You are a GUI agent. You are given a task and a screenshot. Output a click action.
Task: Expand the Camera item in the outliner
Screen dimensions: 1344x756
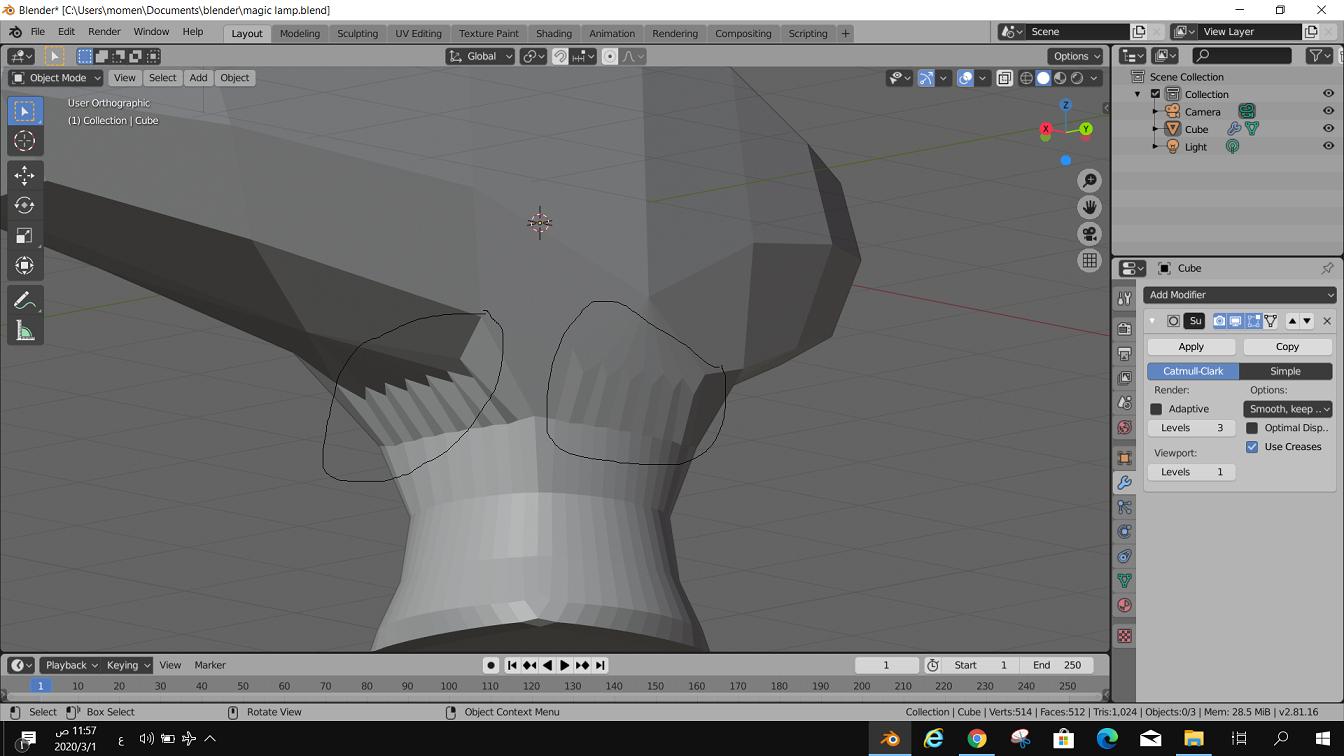point(1154,112)
